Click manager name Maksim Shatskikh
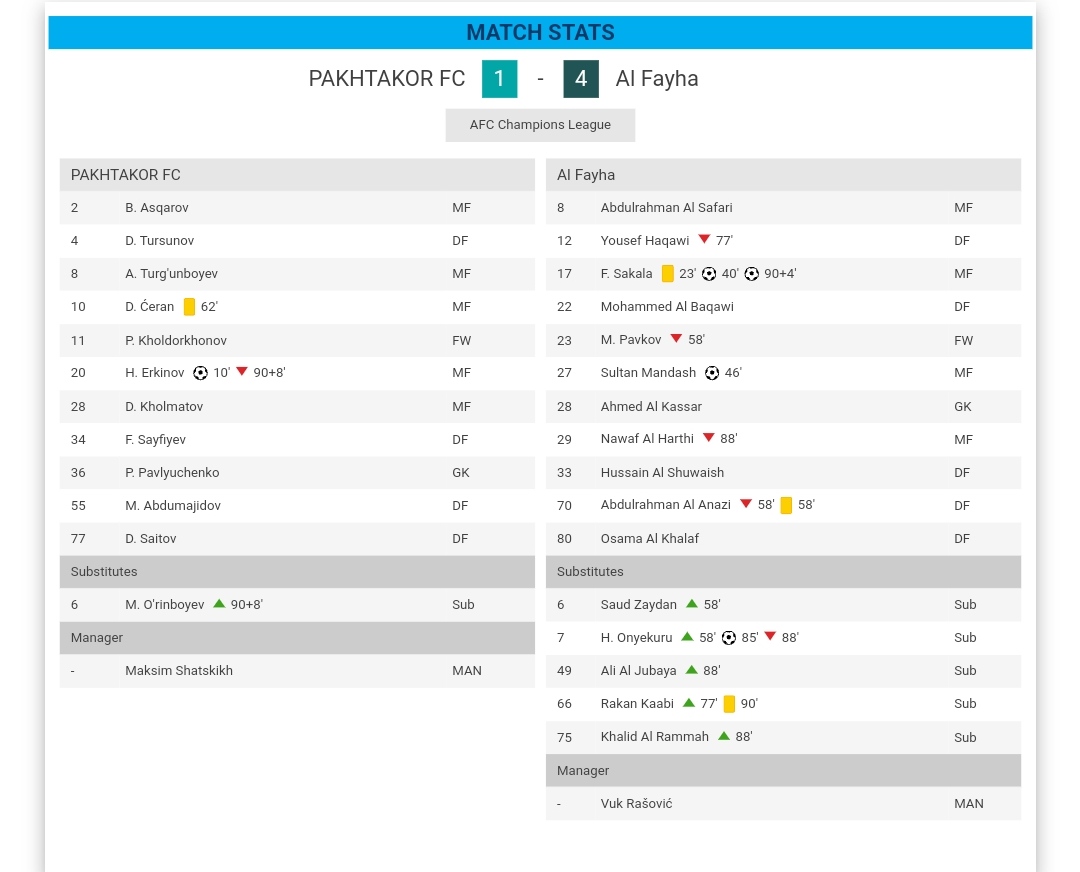This screenshot has height=872, width=1080. click(x=179, y=671)
